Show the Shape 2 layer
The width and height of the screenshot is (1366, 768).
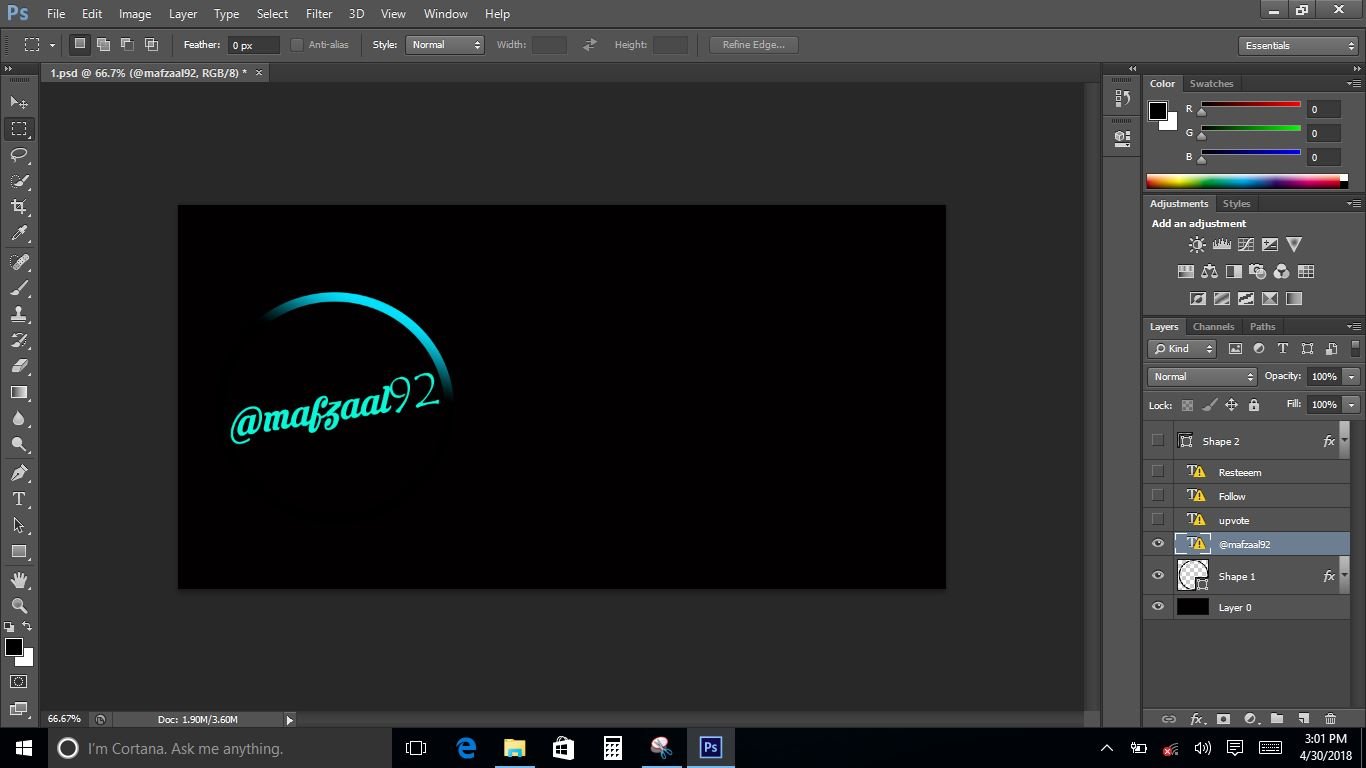[1158, 441]
